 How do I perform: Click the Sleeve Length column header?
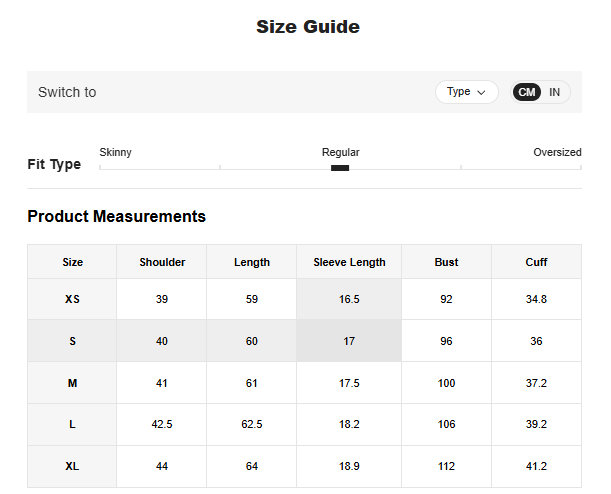pos(349,262)
